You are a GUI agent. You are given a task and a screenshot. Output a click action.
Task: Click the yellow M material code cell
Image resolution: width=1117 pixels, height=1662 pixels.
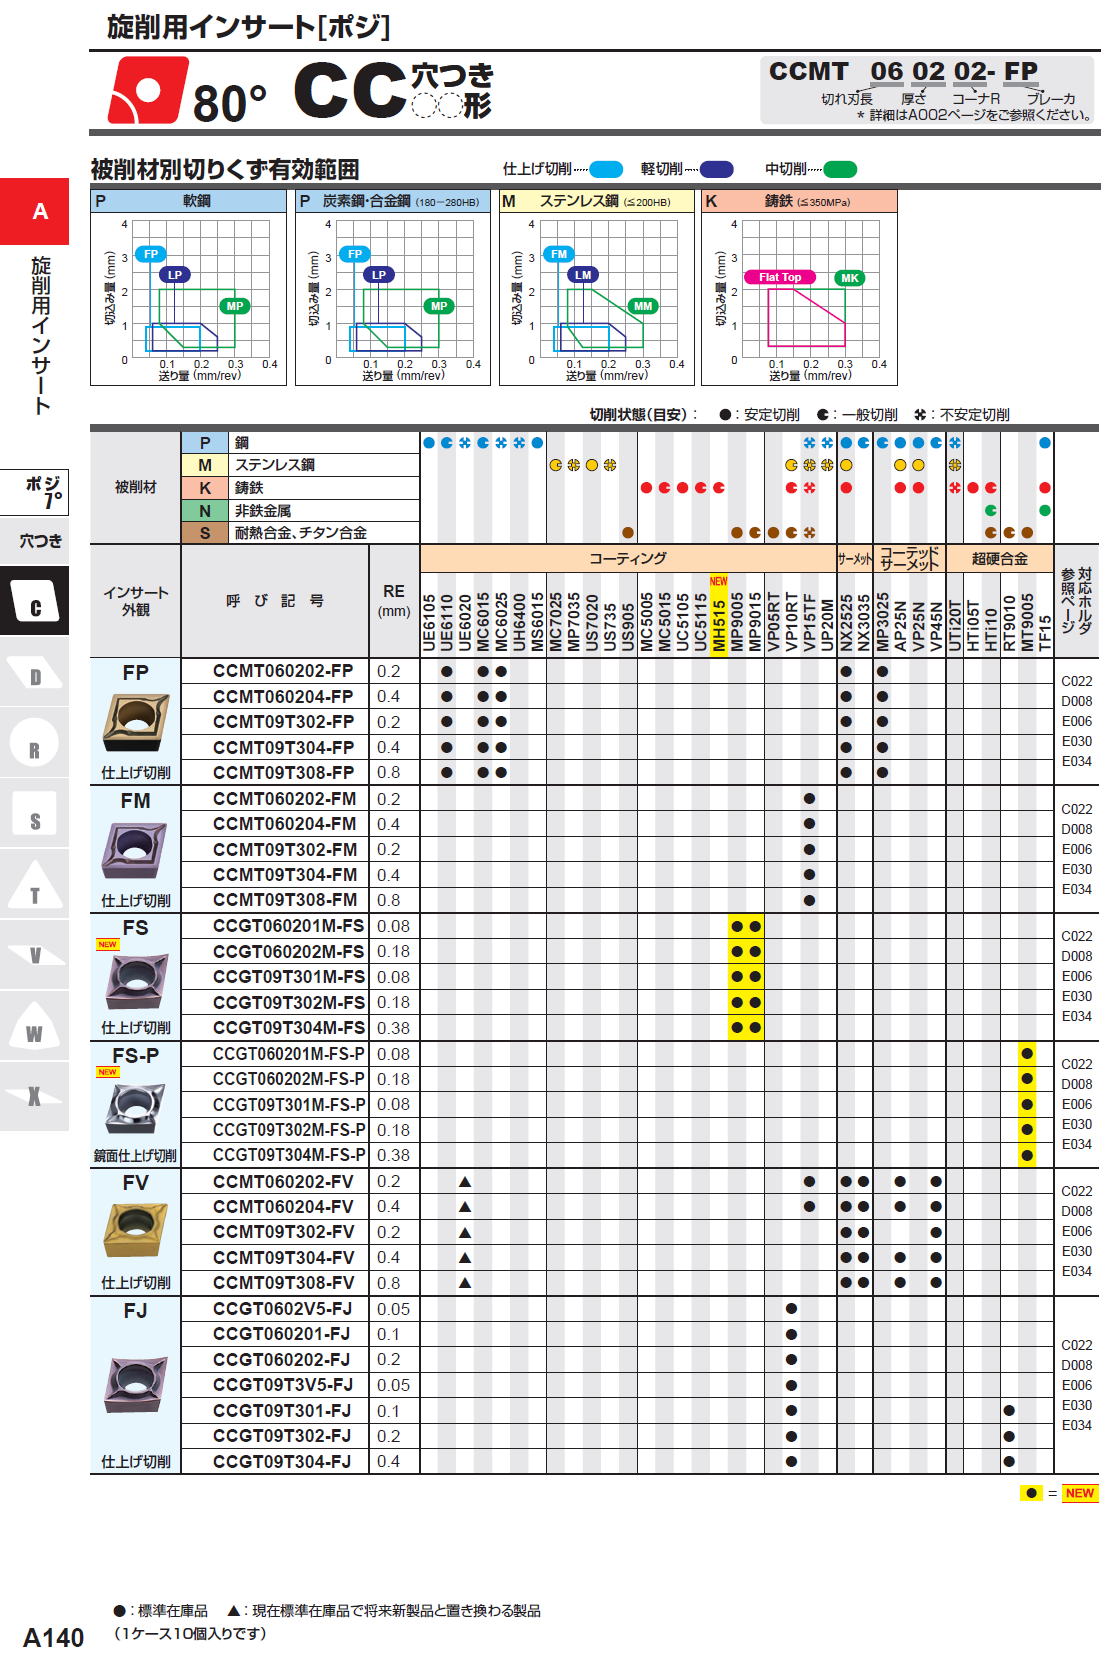tap(205, 465)
